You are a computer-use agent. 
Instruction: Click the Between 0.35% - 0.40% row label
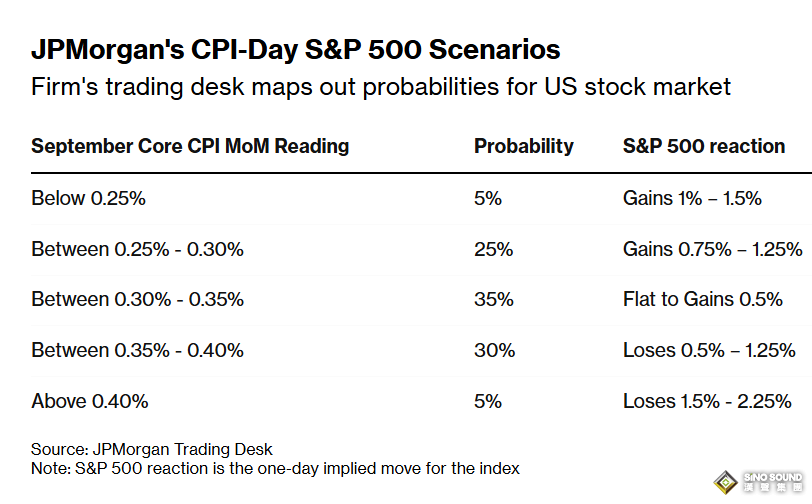point(137,350)
